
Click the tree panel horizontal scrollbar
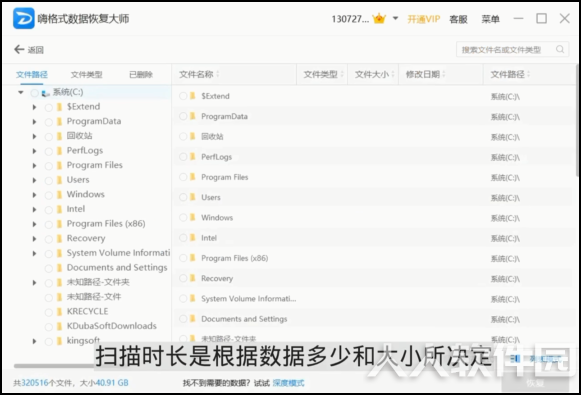(54, 366)
